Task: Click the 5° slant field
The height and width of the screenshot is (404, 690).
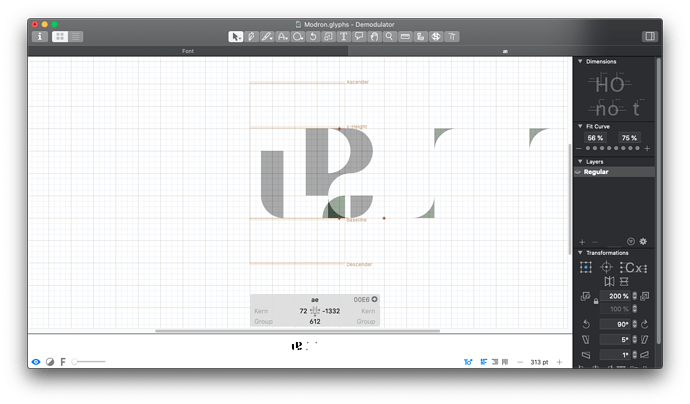Action: point(616,340)
